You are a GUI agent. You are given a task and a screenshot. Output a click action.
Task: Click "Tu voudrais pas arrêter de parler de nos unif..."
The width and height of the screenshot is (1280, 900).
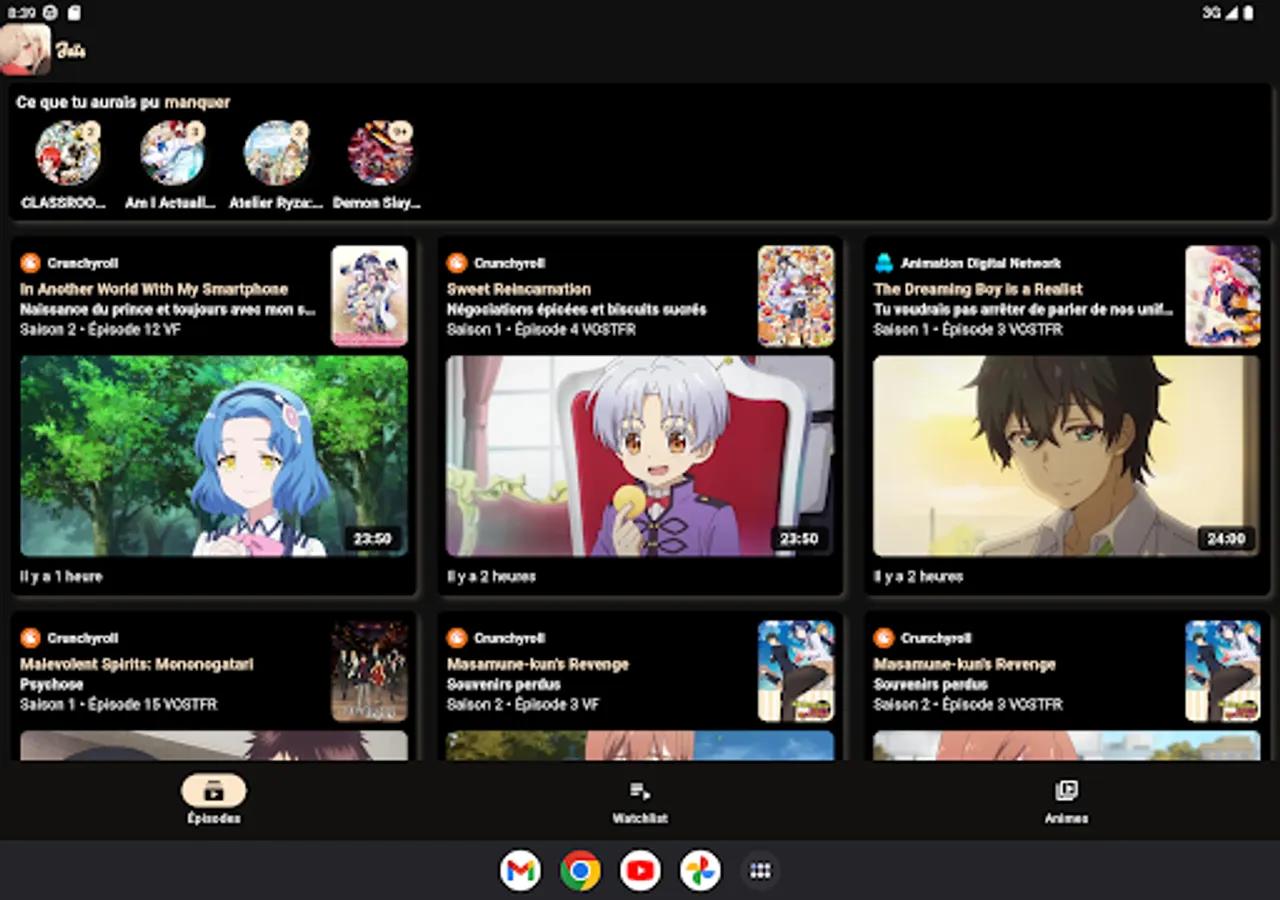point(1023,309)
